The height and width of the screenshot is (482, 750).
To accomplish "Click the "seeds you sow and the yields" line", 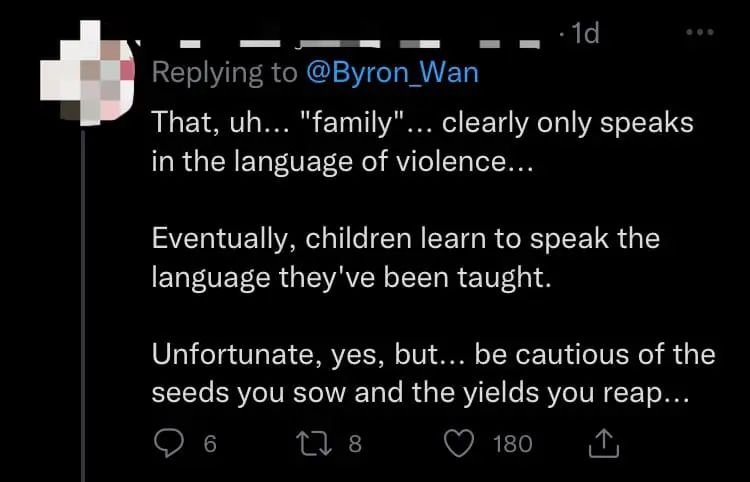I will click(420, 392).
